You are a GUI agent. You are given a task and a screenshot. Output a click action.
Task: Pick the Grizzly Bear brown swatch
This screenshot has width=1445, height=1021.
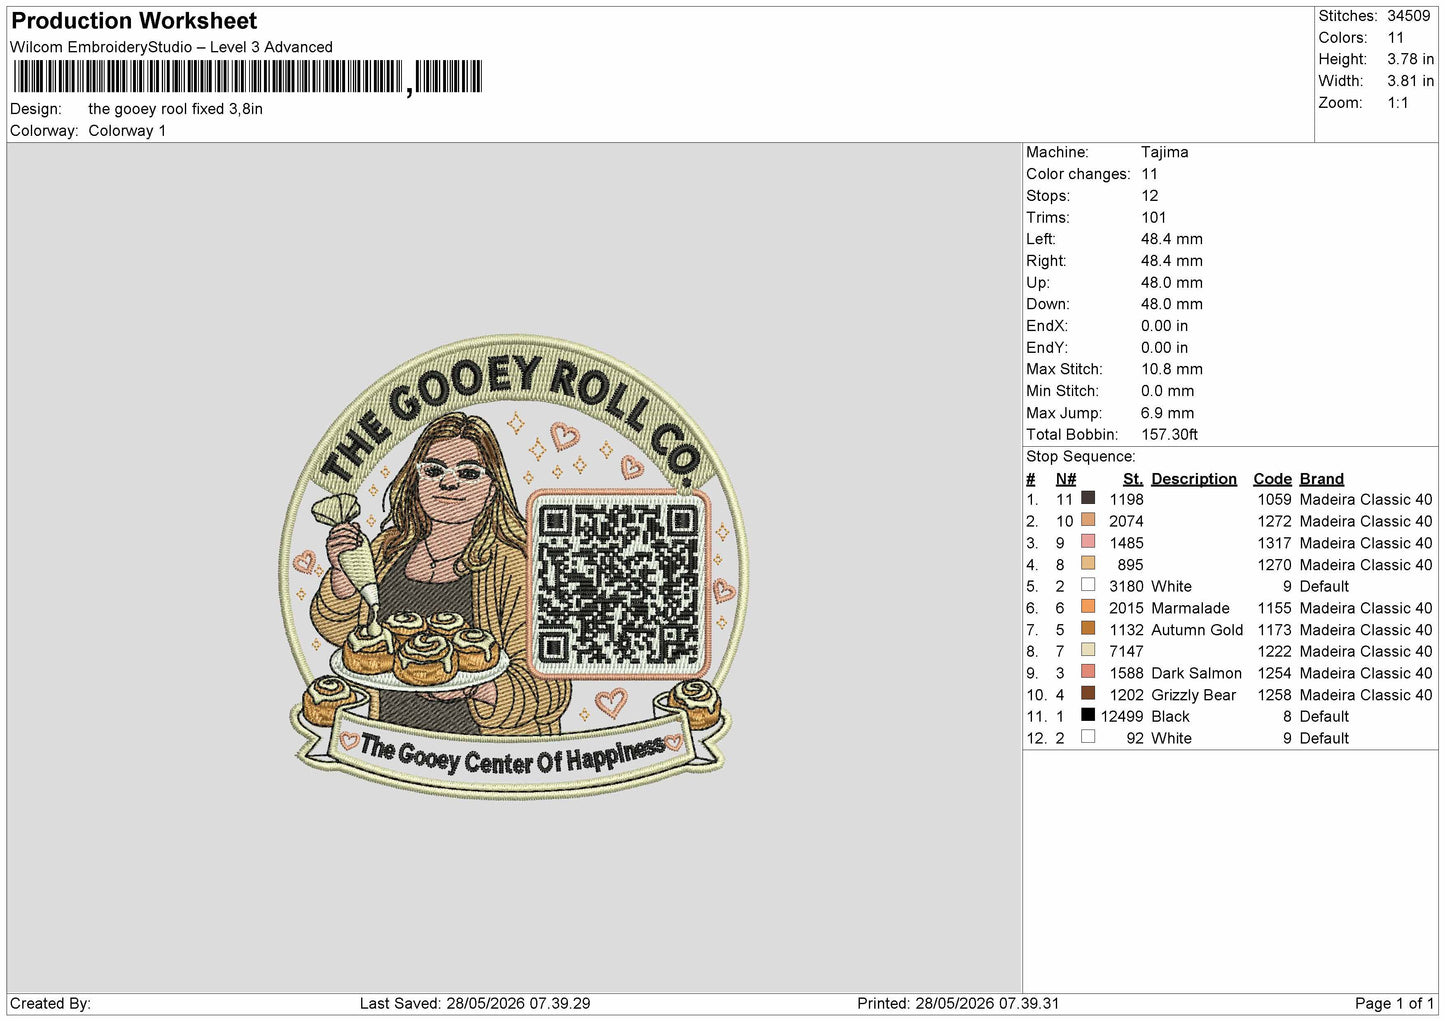pyautogui.click(x=1088, y=694)
